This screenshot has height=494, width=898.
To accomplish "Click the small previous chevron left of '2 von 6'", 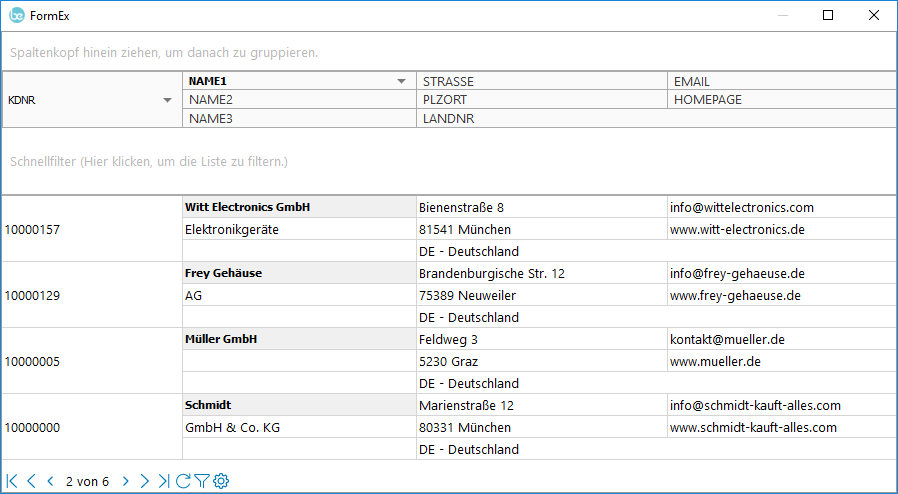I will pyautogui.click(x=50, y=481).
